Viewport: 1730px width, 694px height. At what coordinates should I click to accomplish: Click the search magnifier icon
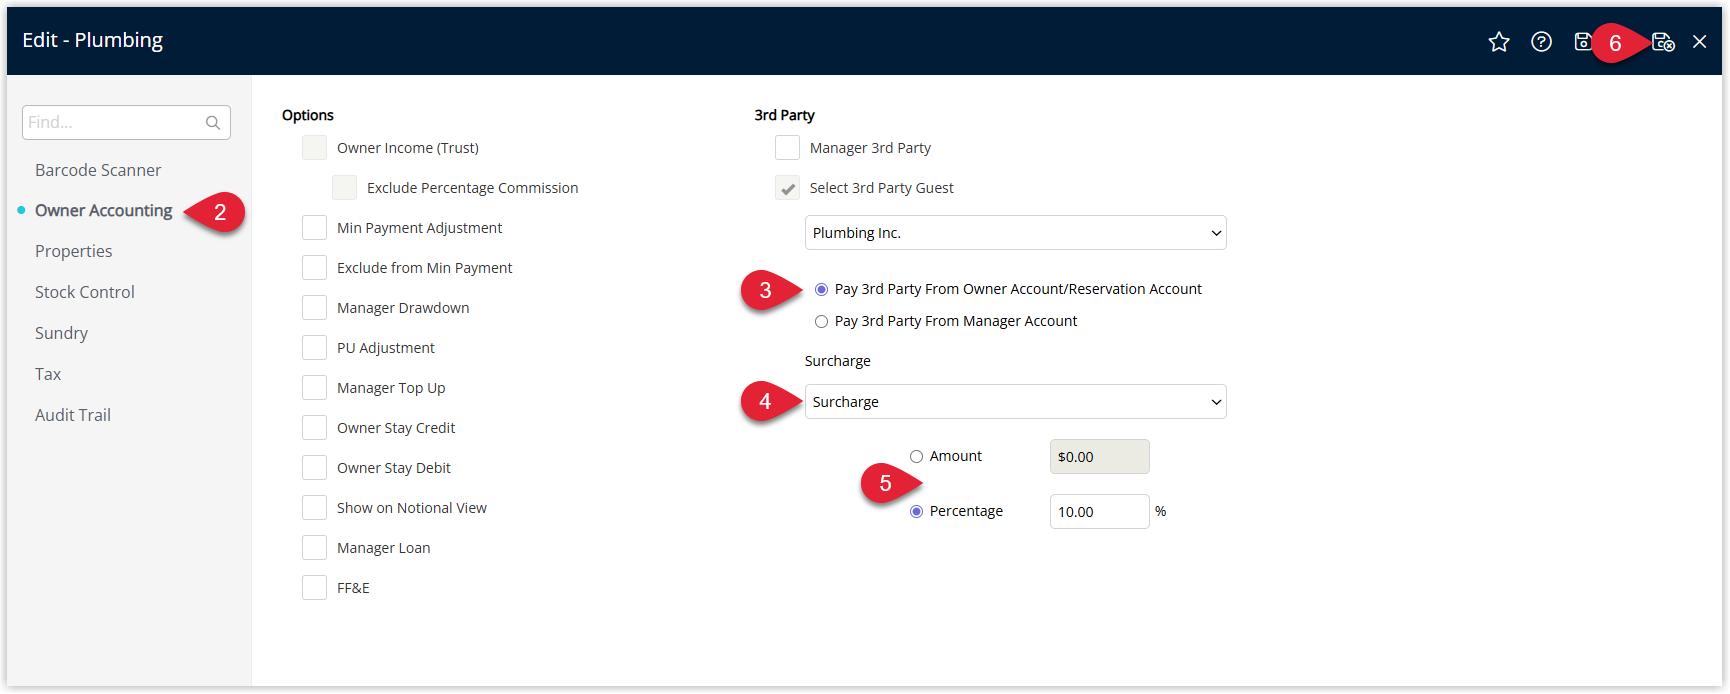pyautogui.click(x=213, y=122)
